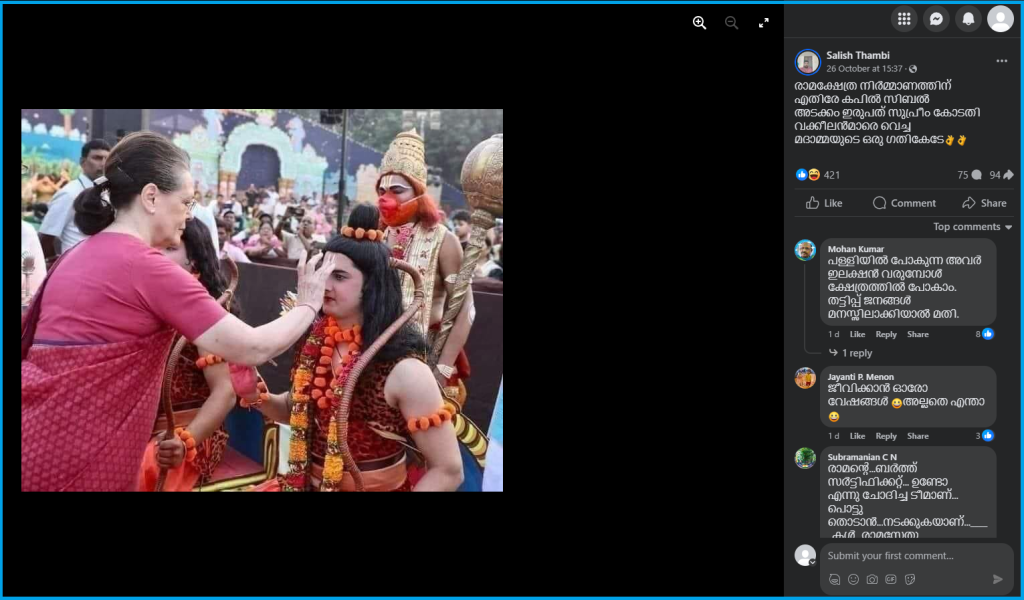Click Subramanian C N's avatar
1024x600 pixels.
pos(805,458)
